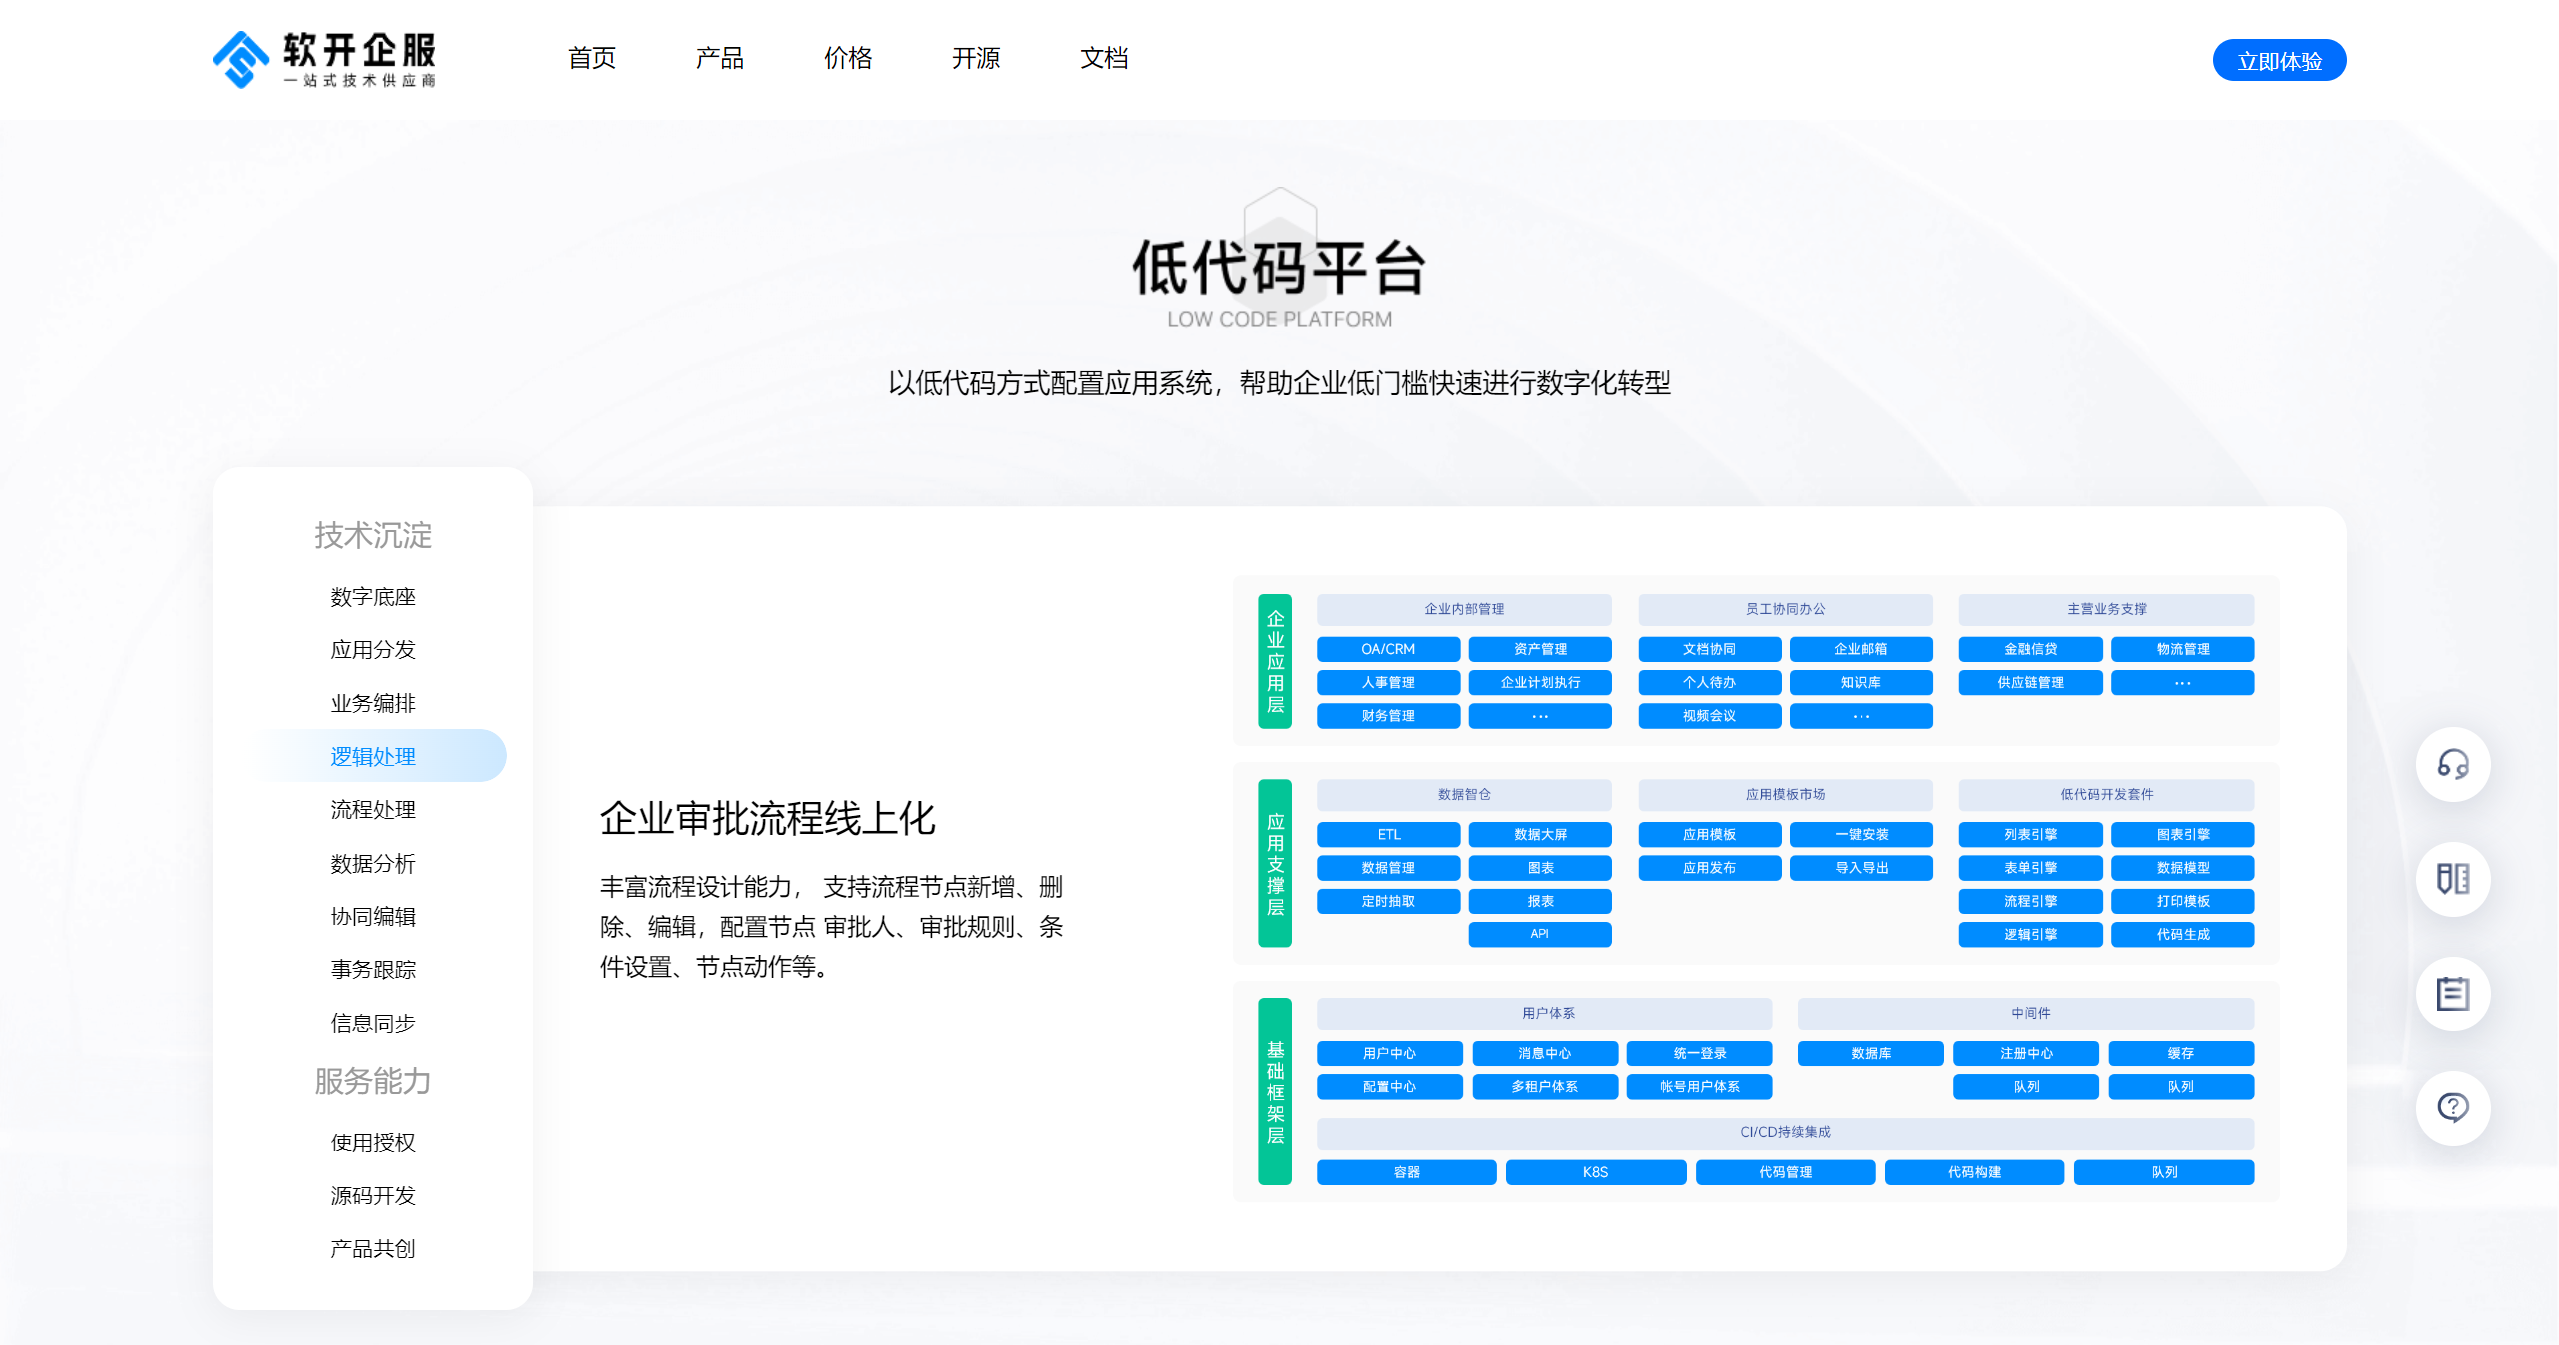Select 产品共创 sidebar item

372,1249
